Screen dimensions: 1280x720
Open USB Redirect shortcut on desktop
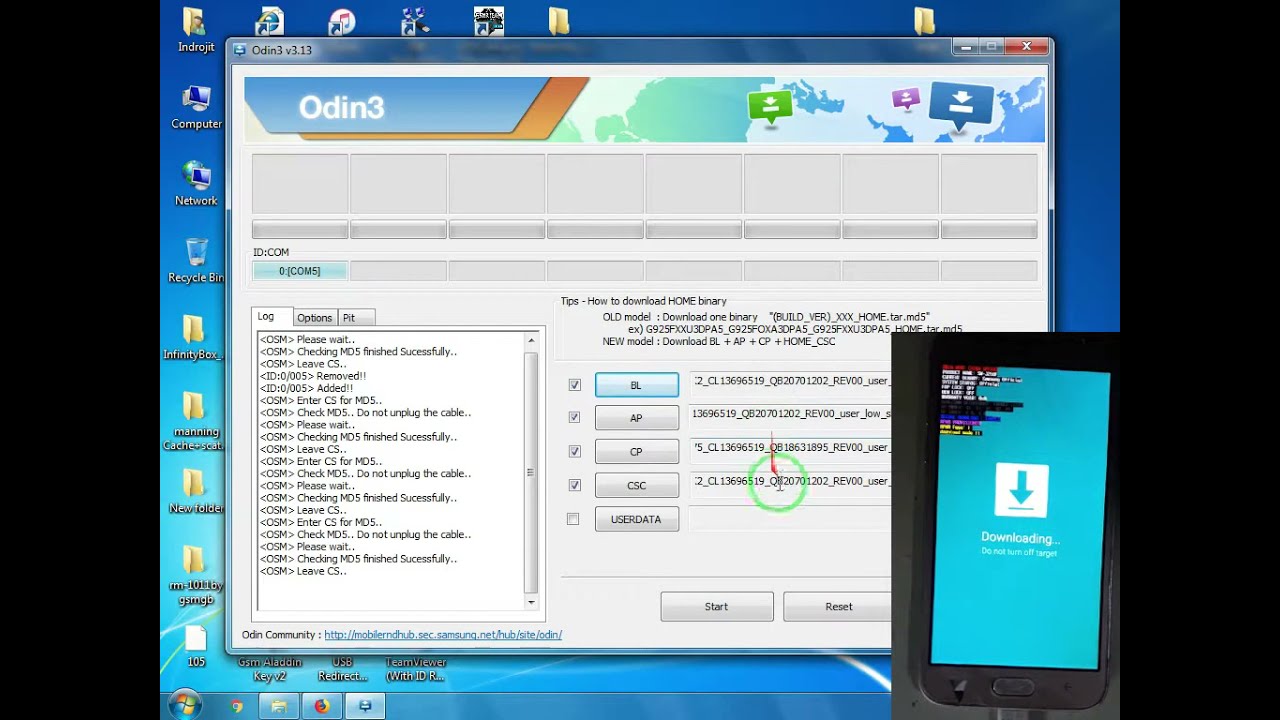coord(342,669)
